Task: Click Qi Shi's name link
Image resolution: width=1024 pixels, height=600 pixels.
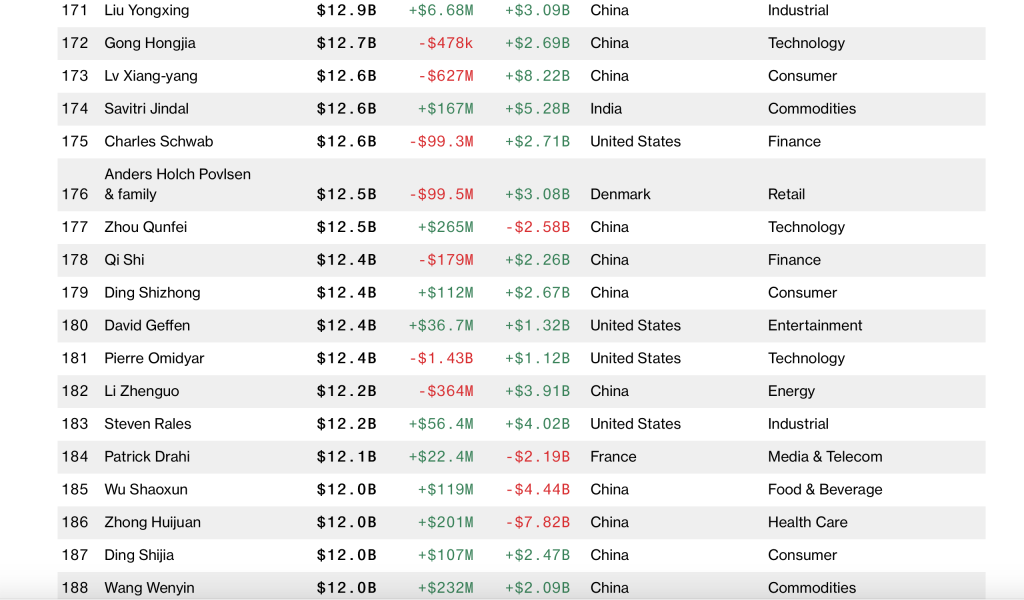Action: click(124, 260)
